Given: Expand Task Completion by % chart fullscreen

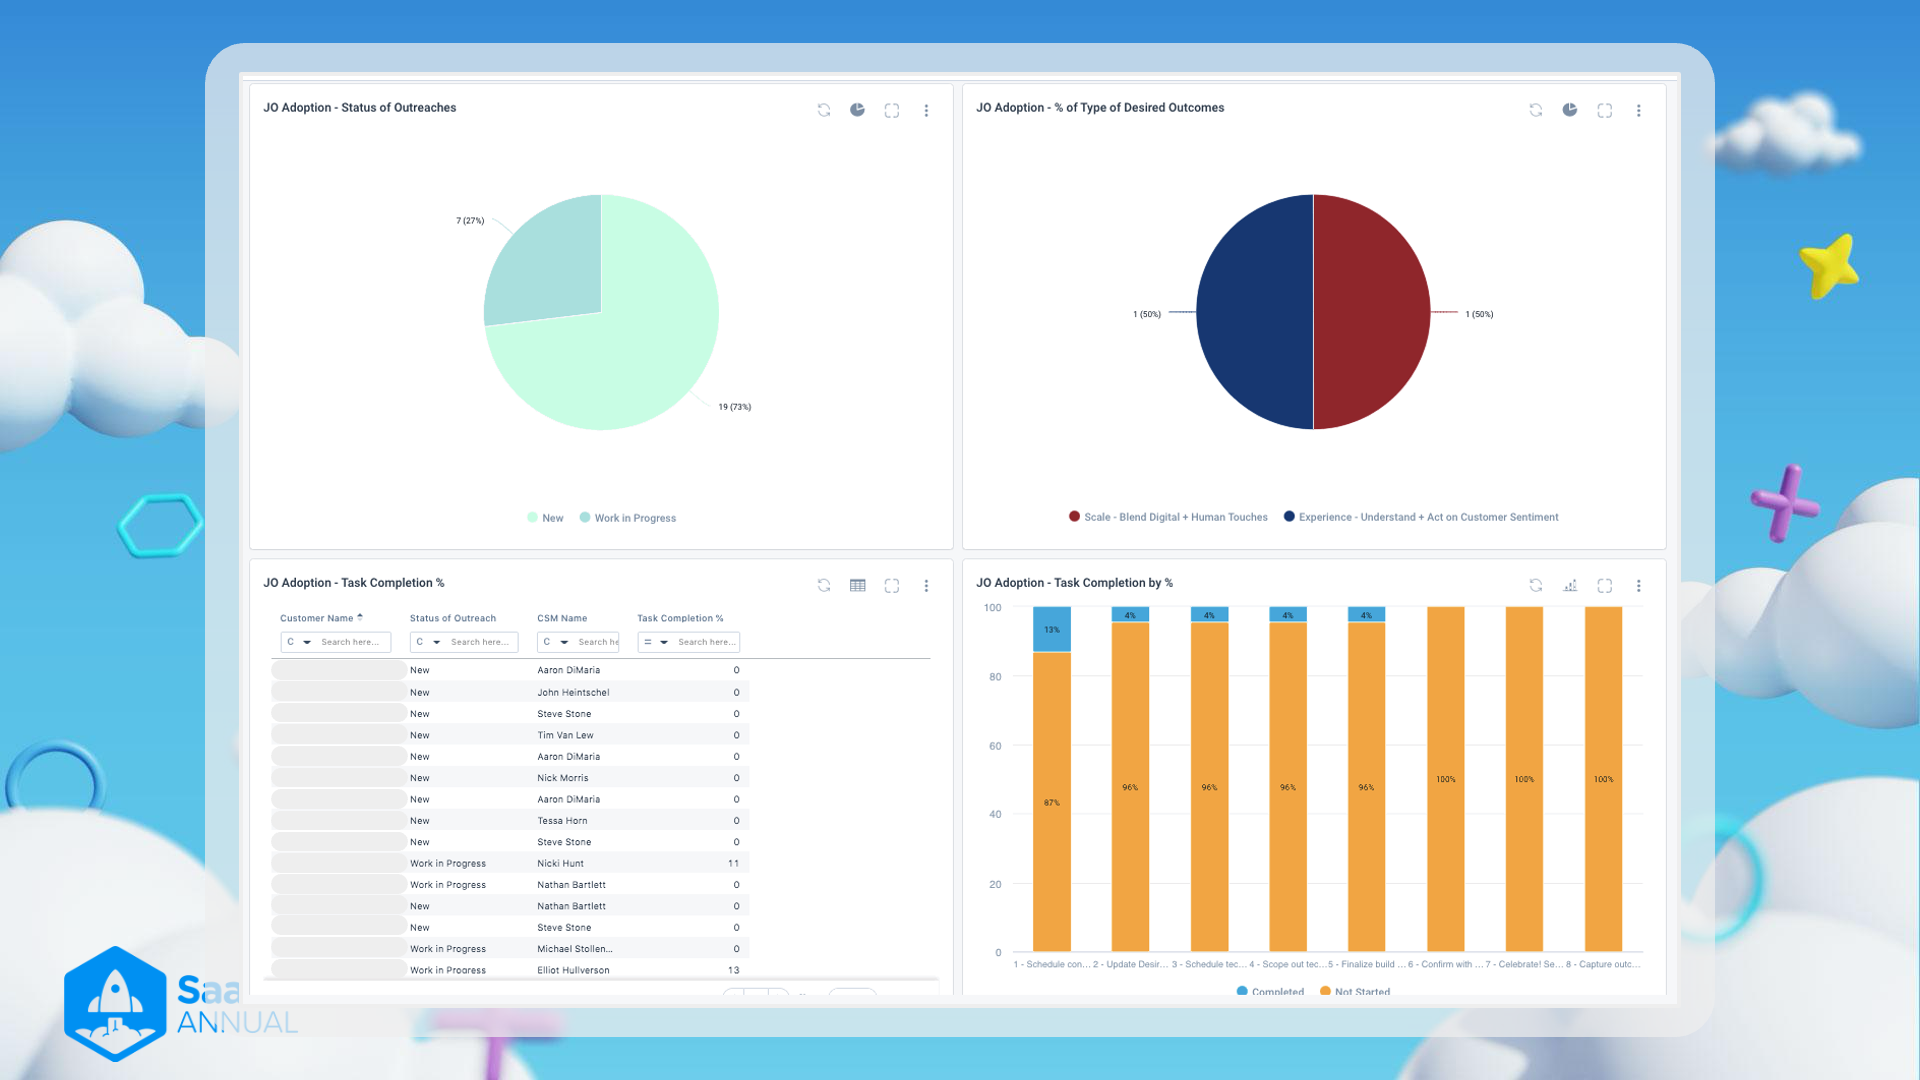Looking at the screenshot, I should (1605, 585).
